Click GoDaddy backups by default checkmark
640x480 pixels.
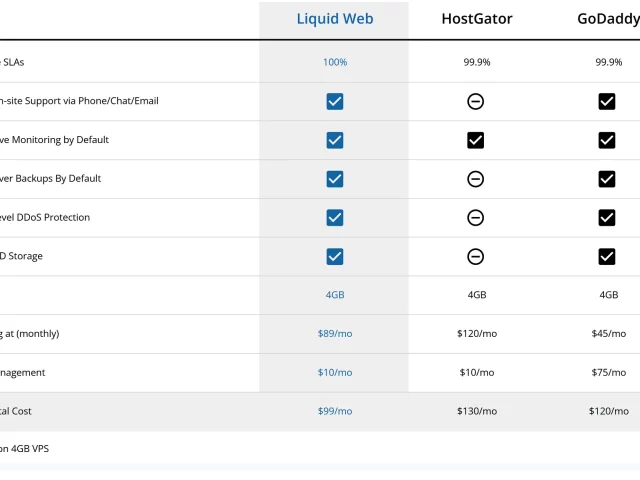click(607, 179)
